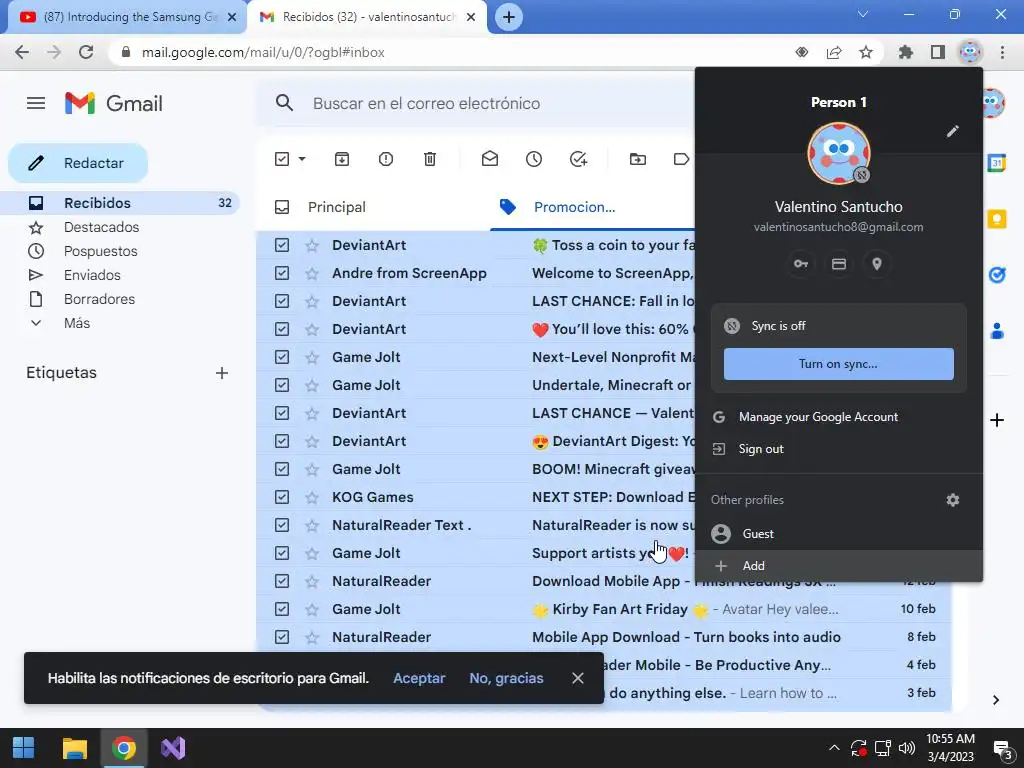Click the search magnifier icon
1024x768 pixels.
(284, 103)
